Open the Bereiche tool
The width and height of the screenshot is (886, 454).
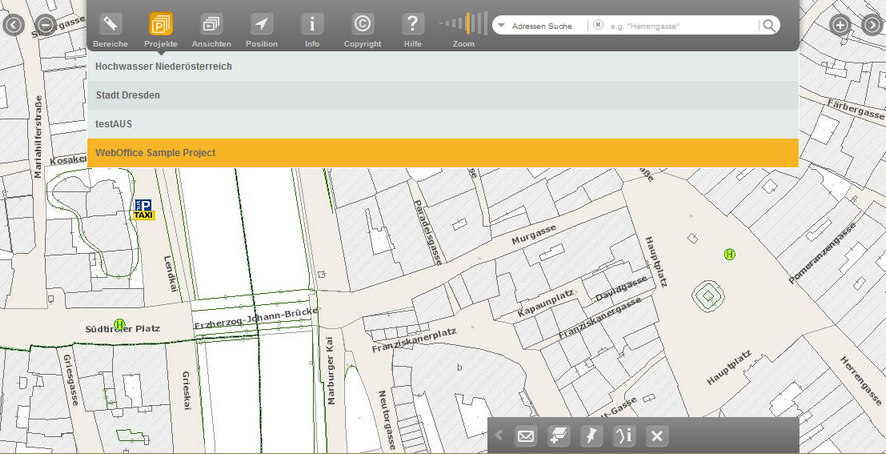110,24
